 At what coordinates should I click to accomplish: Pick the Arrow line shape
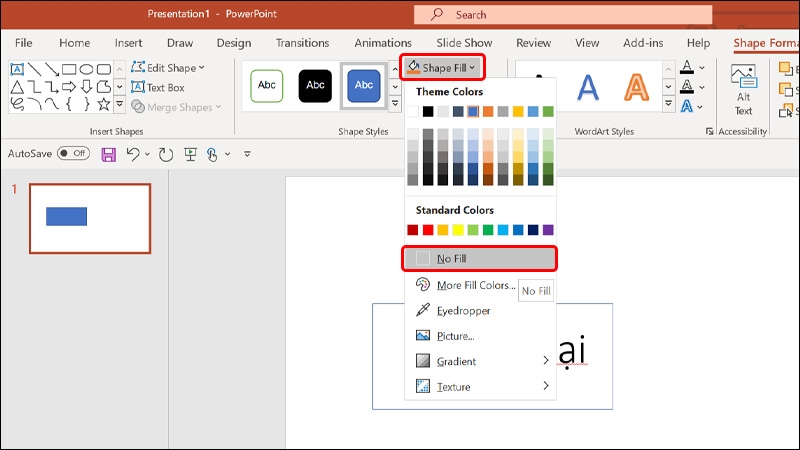pyautogui.click(x=52, y=69)
